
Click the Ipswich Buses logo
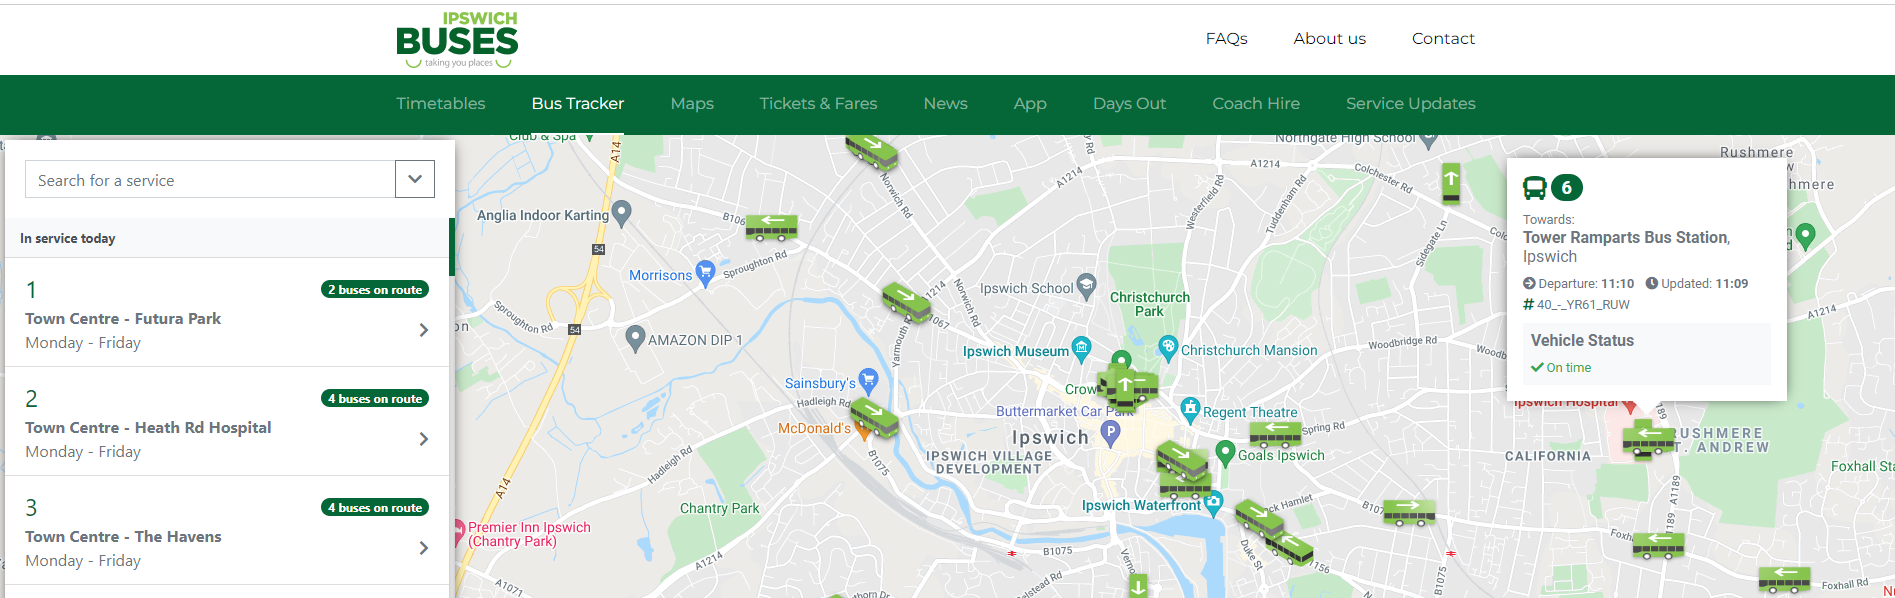coord(457,40)
